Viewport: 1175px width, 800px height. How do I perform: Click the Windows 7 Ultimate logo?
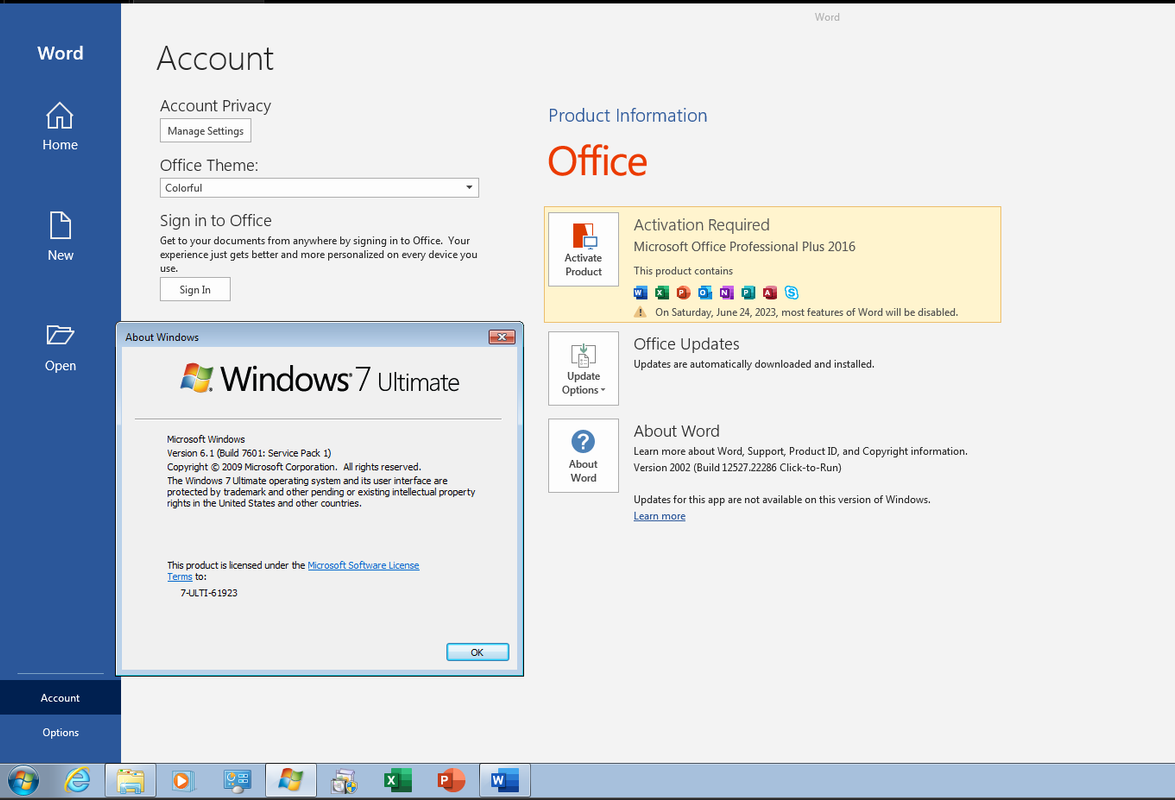(x=319, y=379)
